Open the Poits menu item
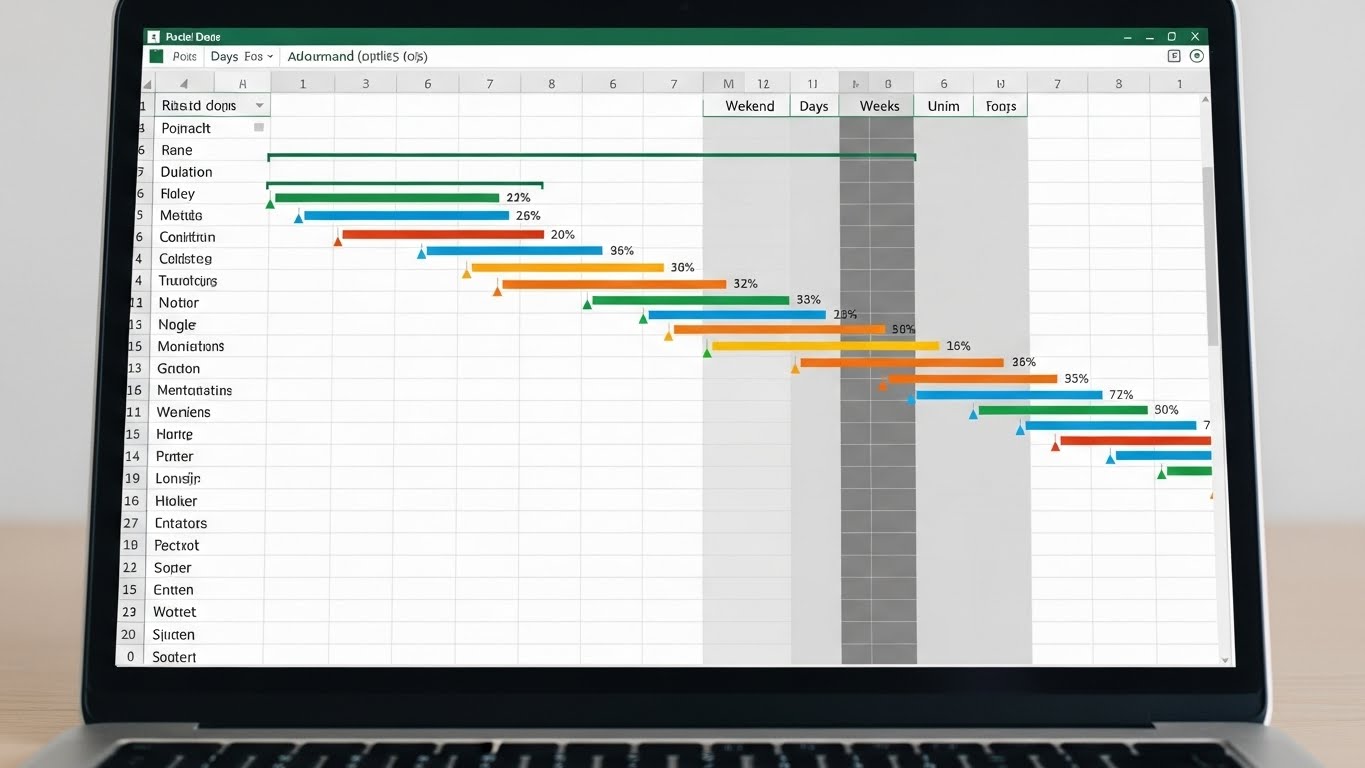Viewport: 1365px width, 768px height. (x=185, y=57)
